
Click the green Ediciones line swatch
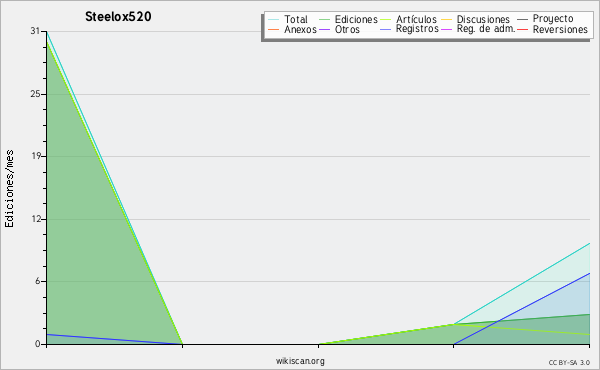tap(324, 20)
